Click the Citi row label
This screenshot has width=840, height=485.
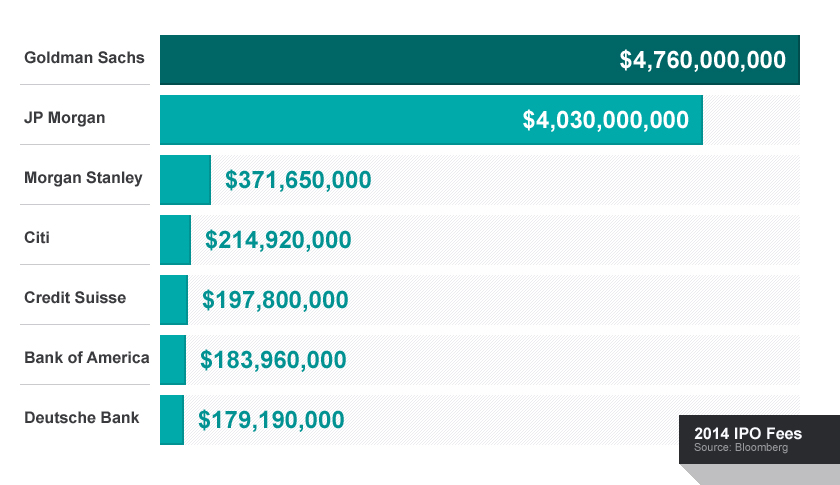point(37,238)
